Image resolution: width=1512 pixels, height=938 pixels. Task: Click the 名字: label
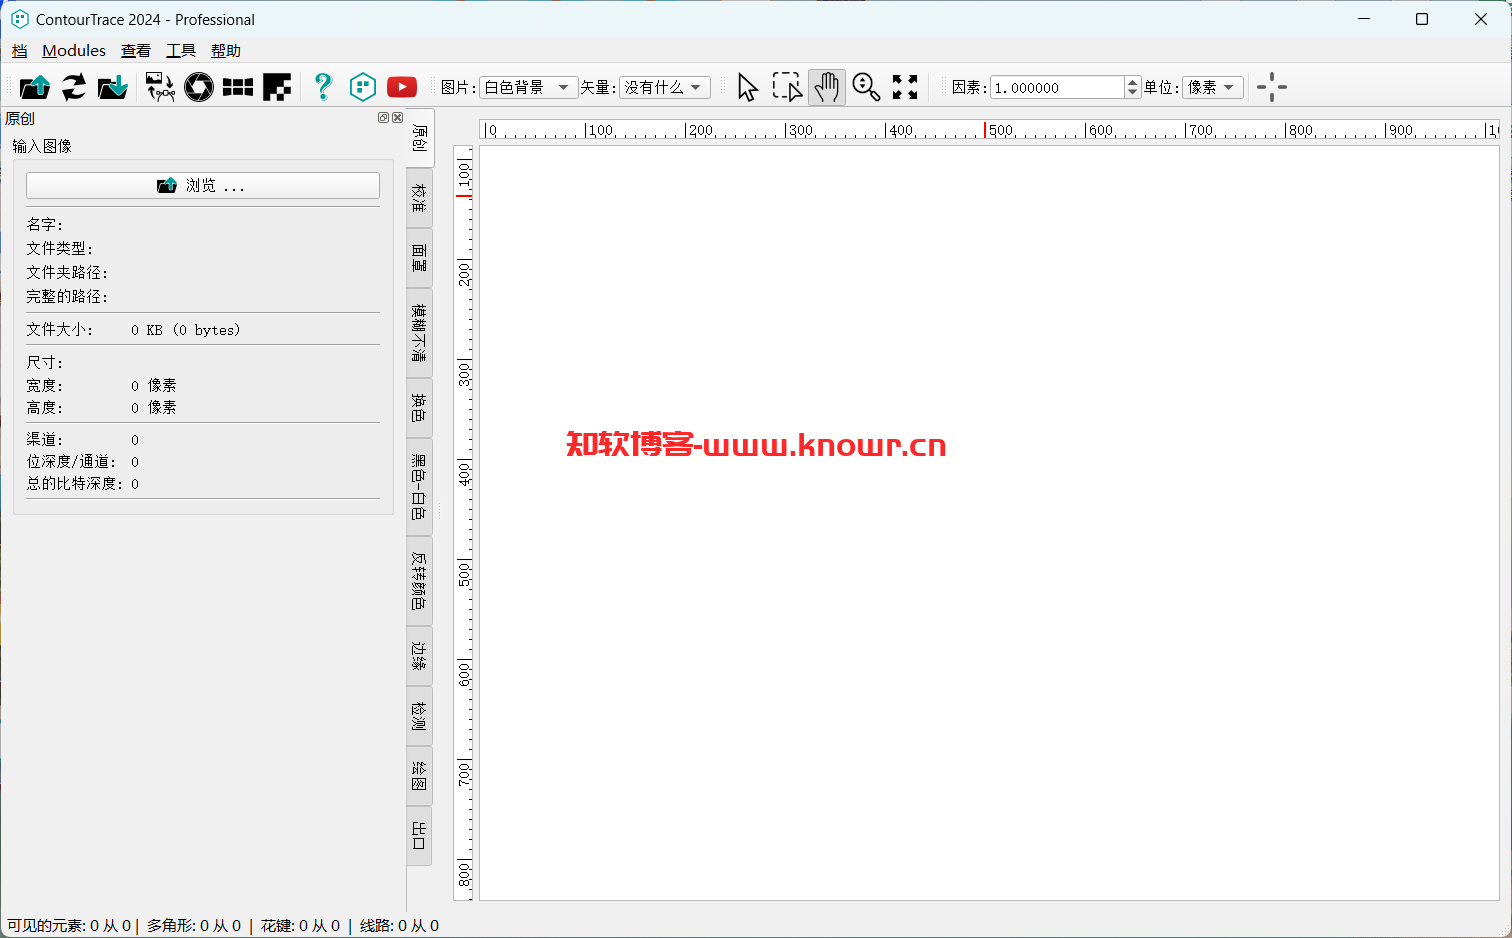tap(45, 224)
